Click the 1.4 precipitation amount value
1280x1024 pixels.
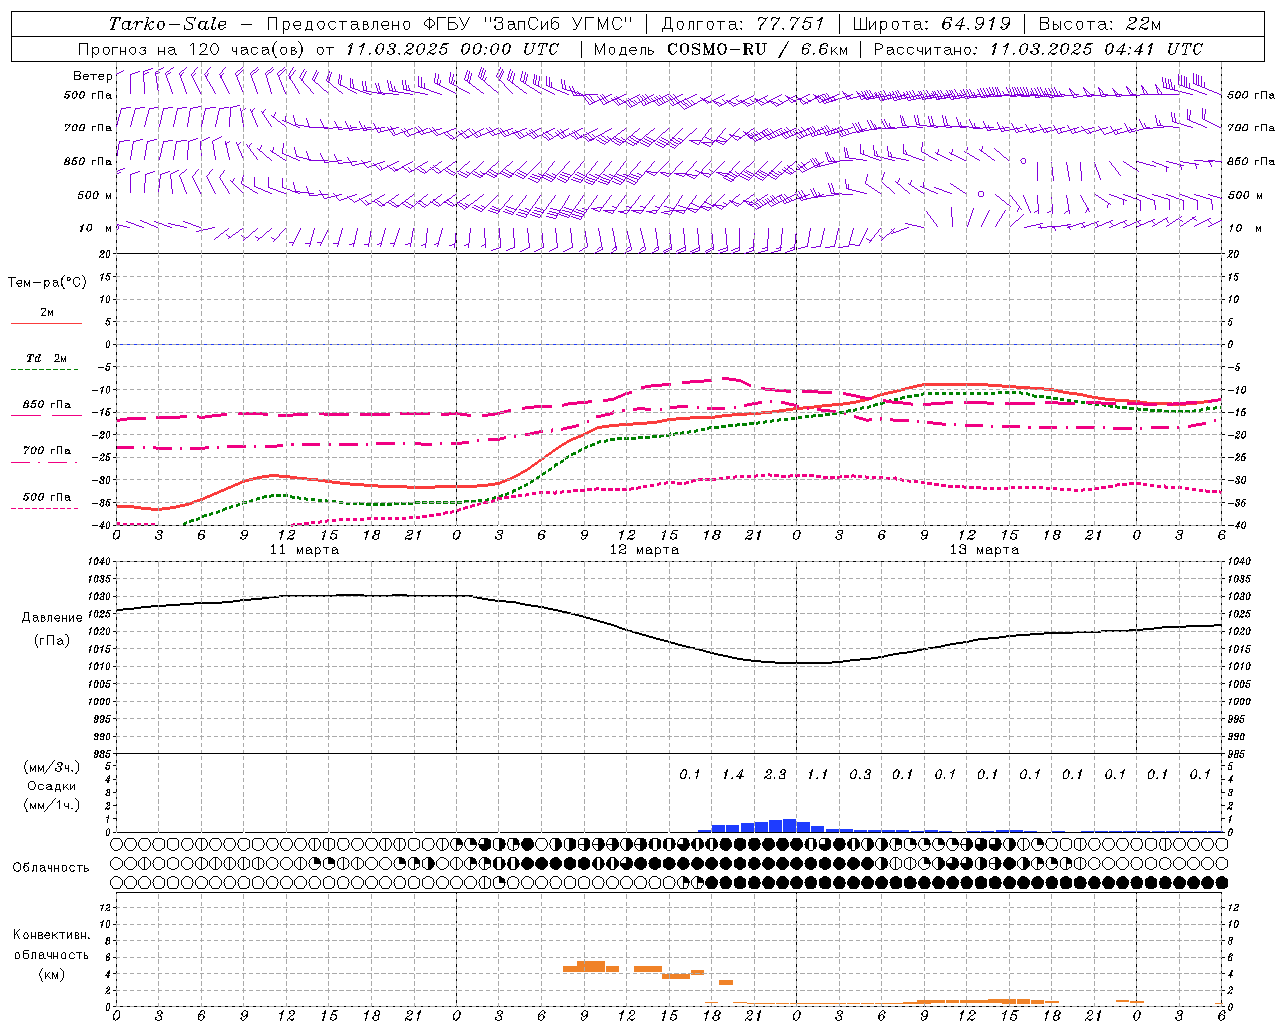[x=733, y=774]
